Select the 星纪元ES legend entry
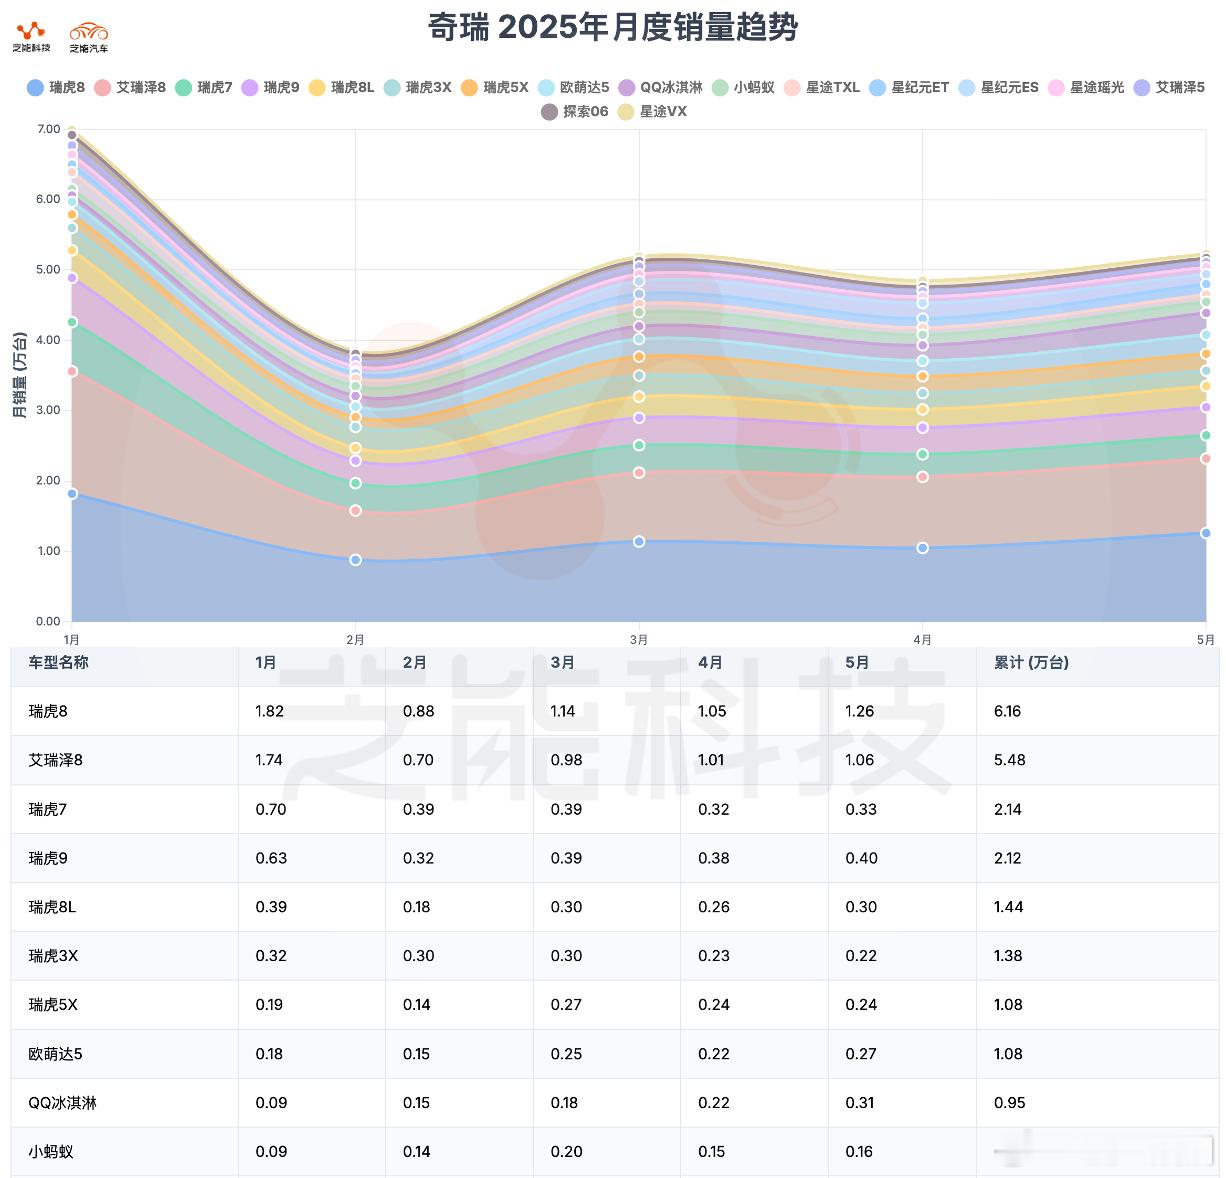The image size is (1226, 1178). 999,88
